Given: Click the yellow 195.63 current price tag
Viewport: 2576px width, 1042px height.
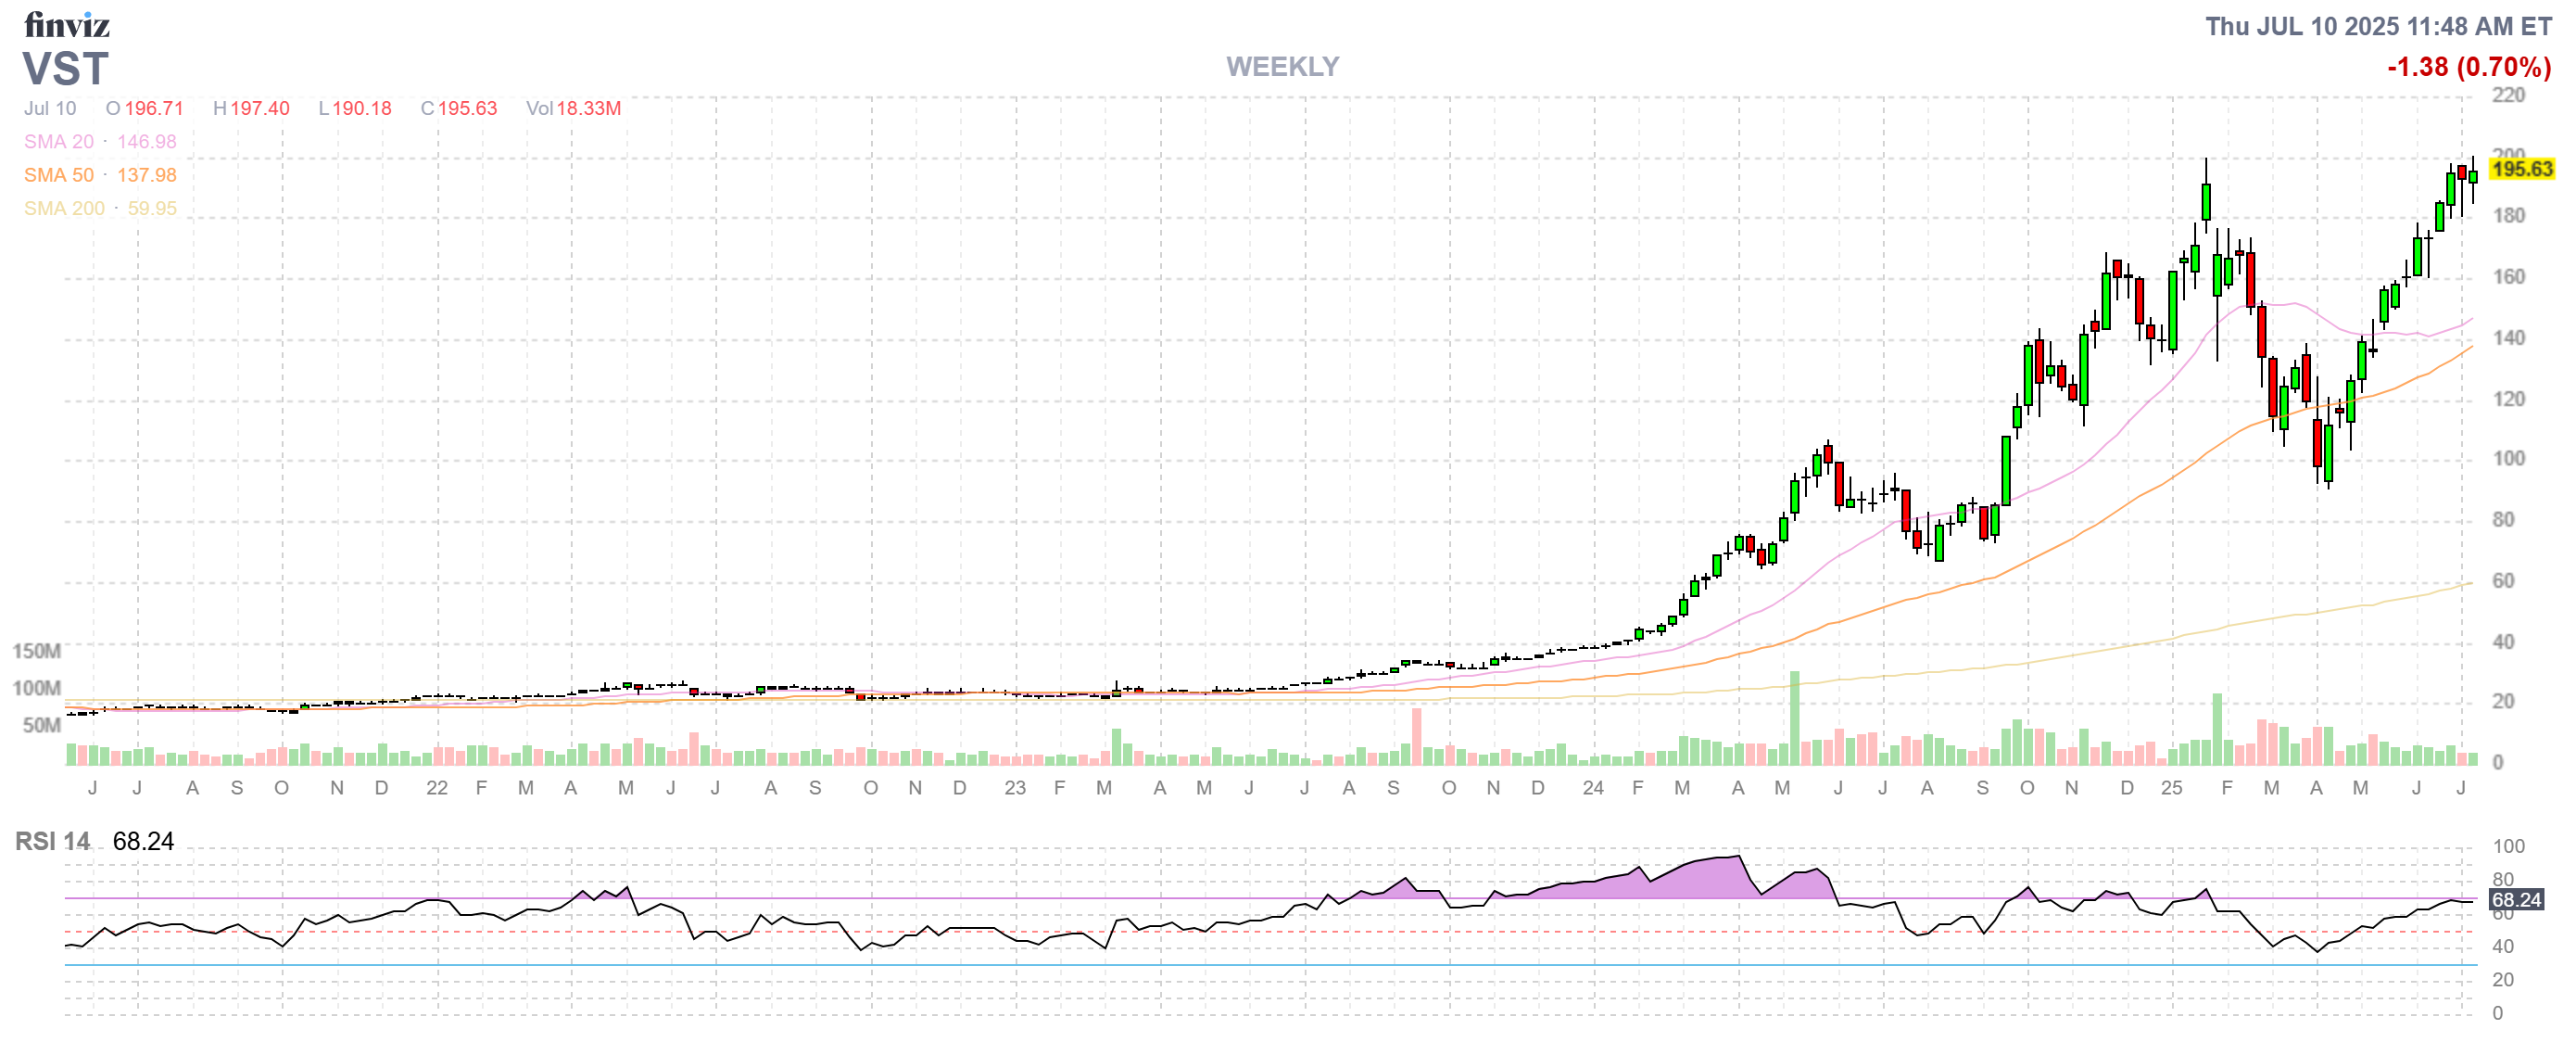Looking at the screenshot, I should coord(2521,169).
